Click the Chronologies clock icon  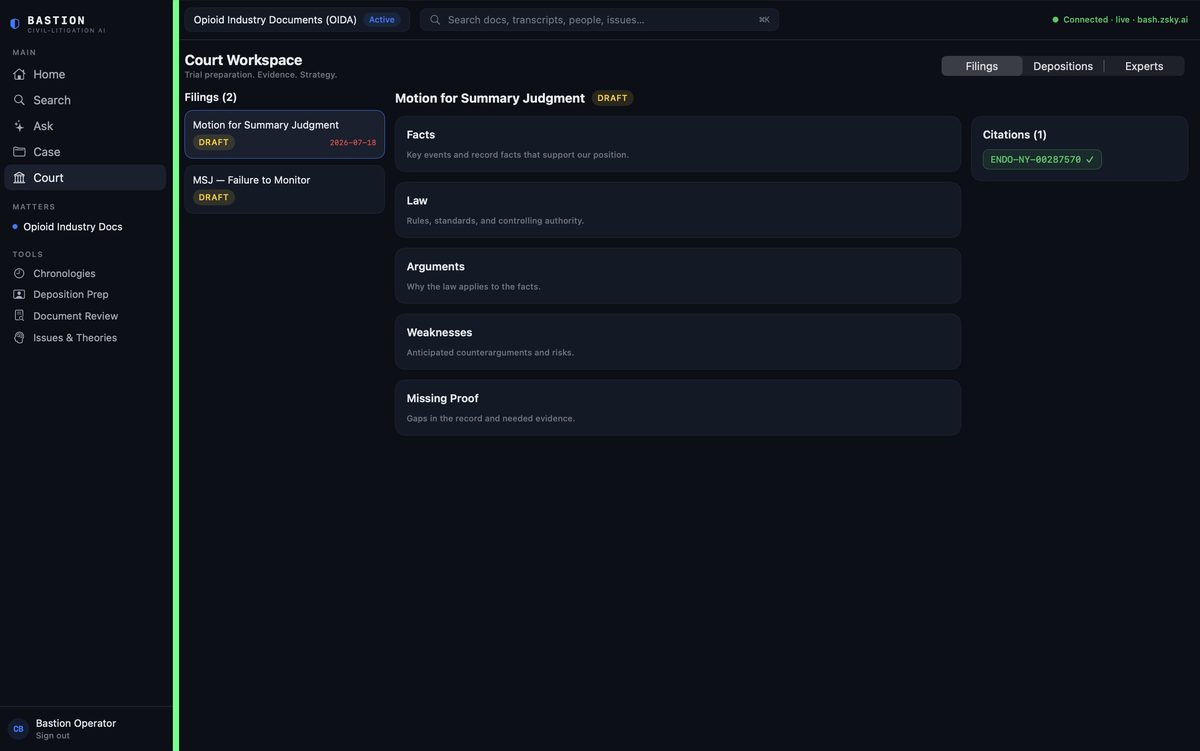click(x=19, y=273)
